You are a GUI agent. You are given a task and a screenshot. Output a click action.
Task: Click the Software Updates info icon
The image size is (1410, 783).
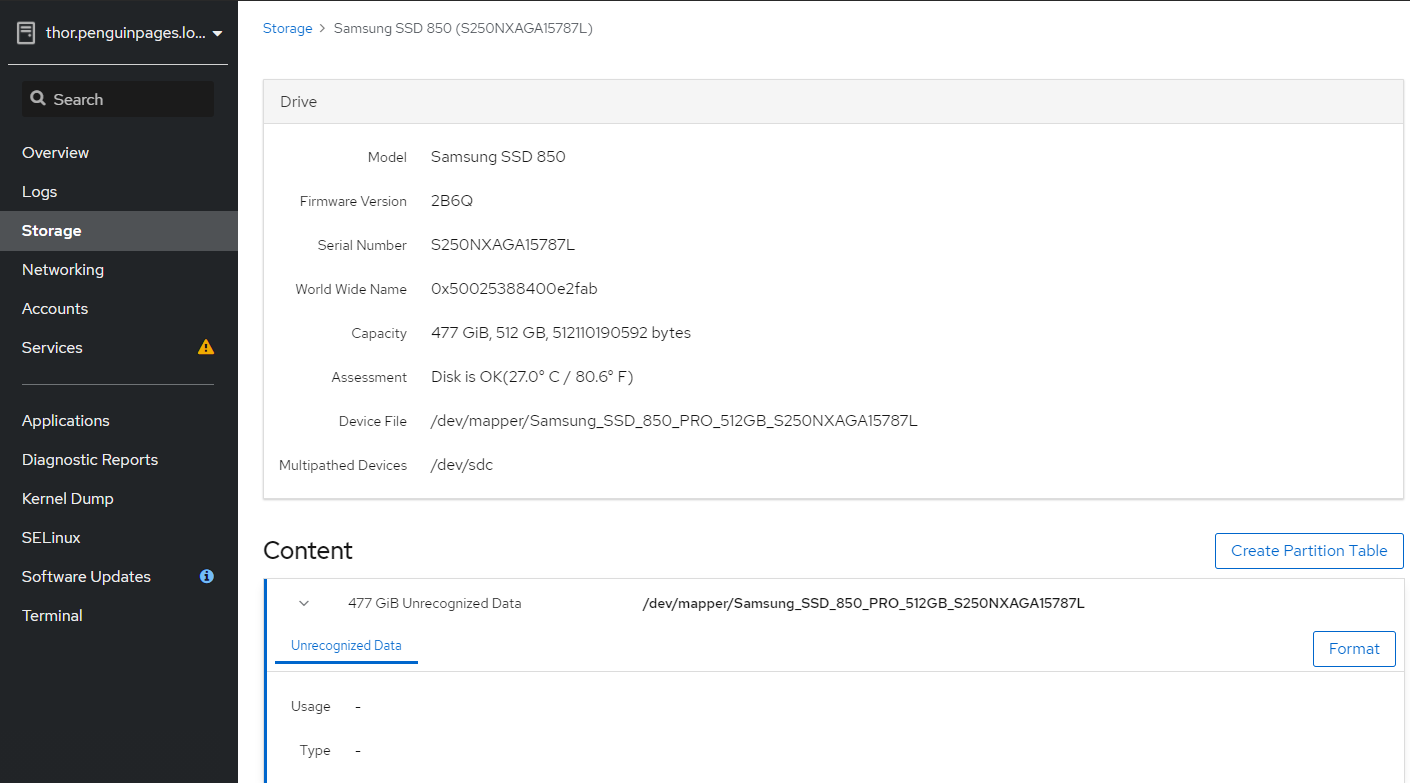207,577
